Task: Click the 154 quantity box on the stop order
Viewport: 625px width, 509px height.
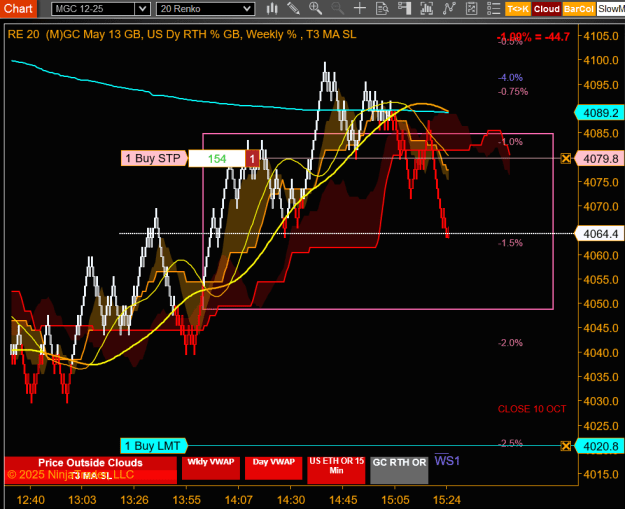Action: pos(217,159)
